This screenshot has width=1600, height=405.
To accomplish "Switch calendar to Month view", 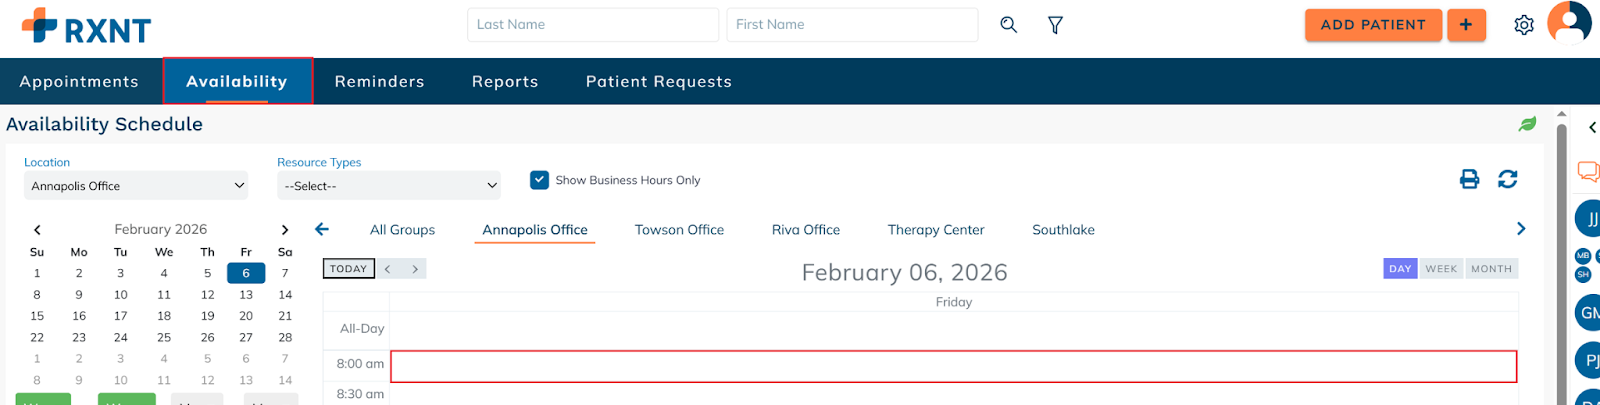I will [x=1491, y=269].
